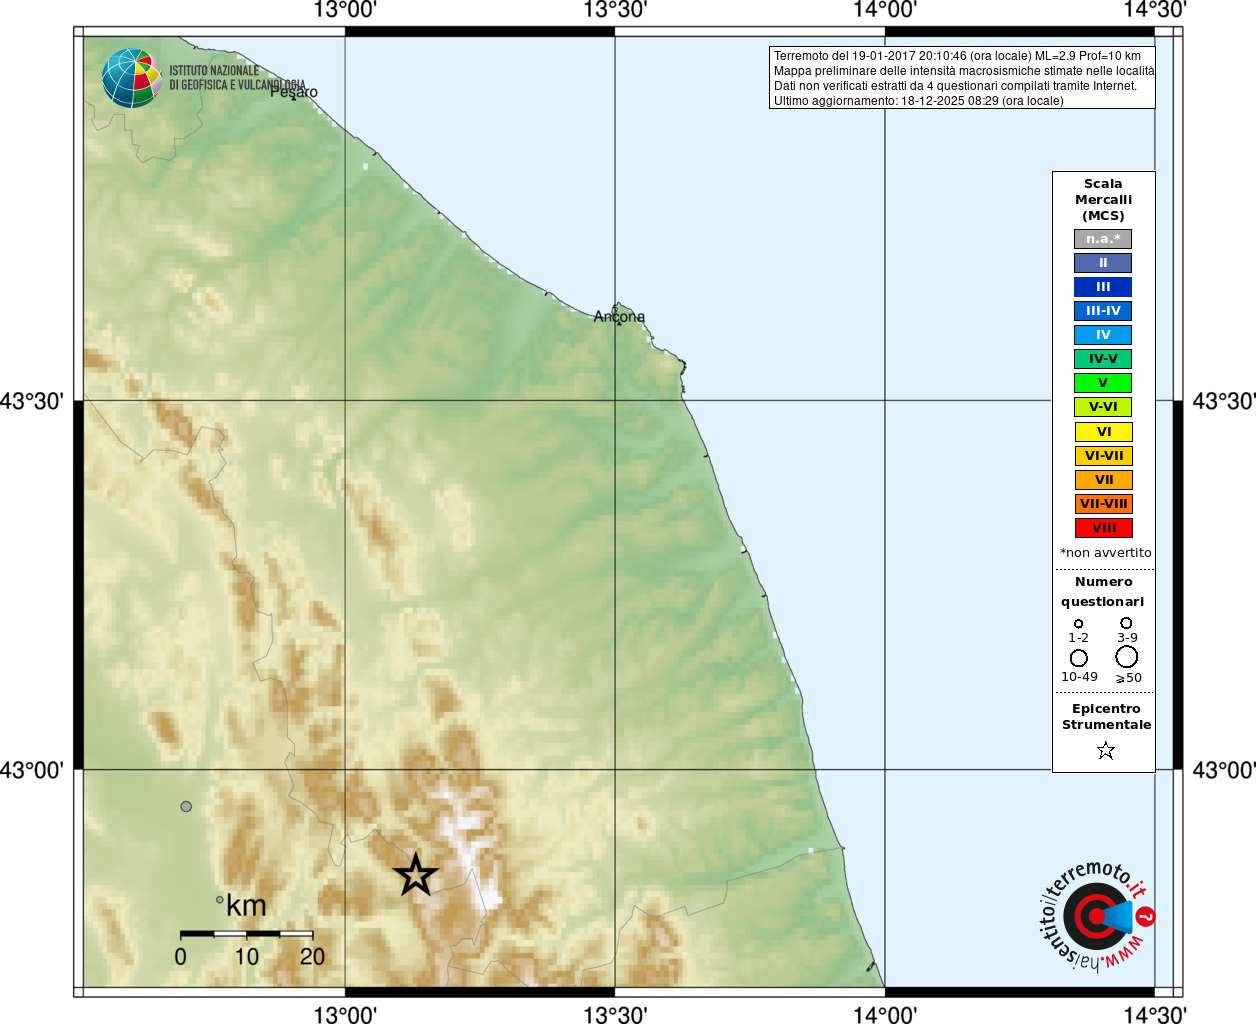1256x1024 pixels.
Task: Click the gray n.a.* legend swatch
Action: [1103, 239]
